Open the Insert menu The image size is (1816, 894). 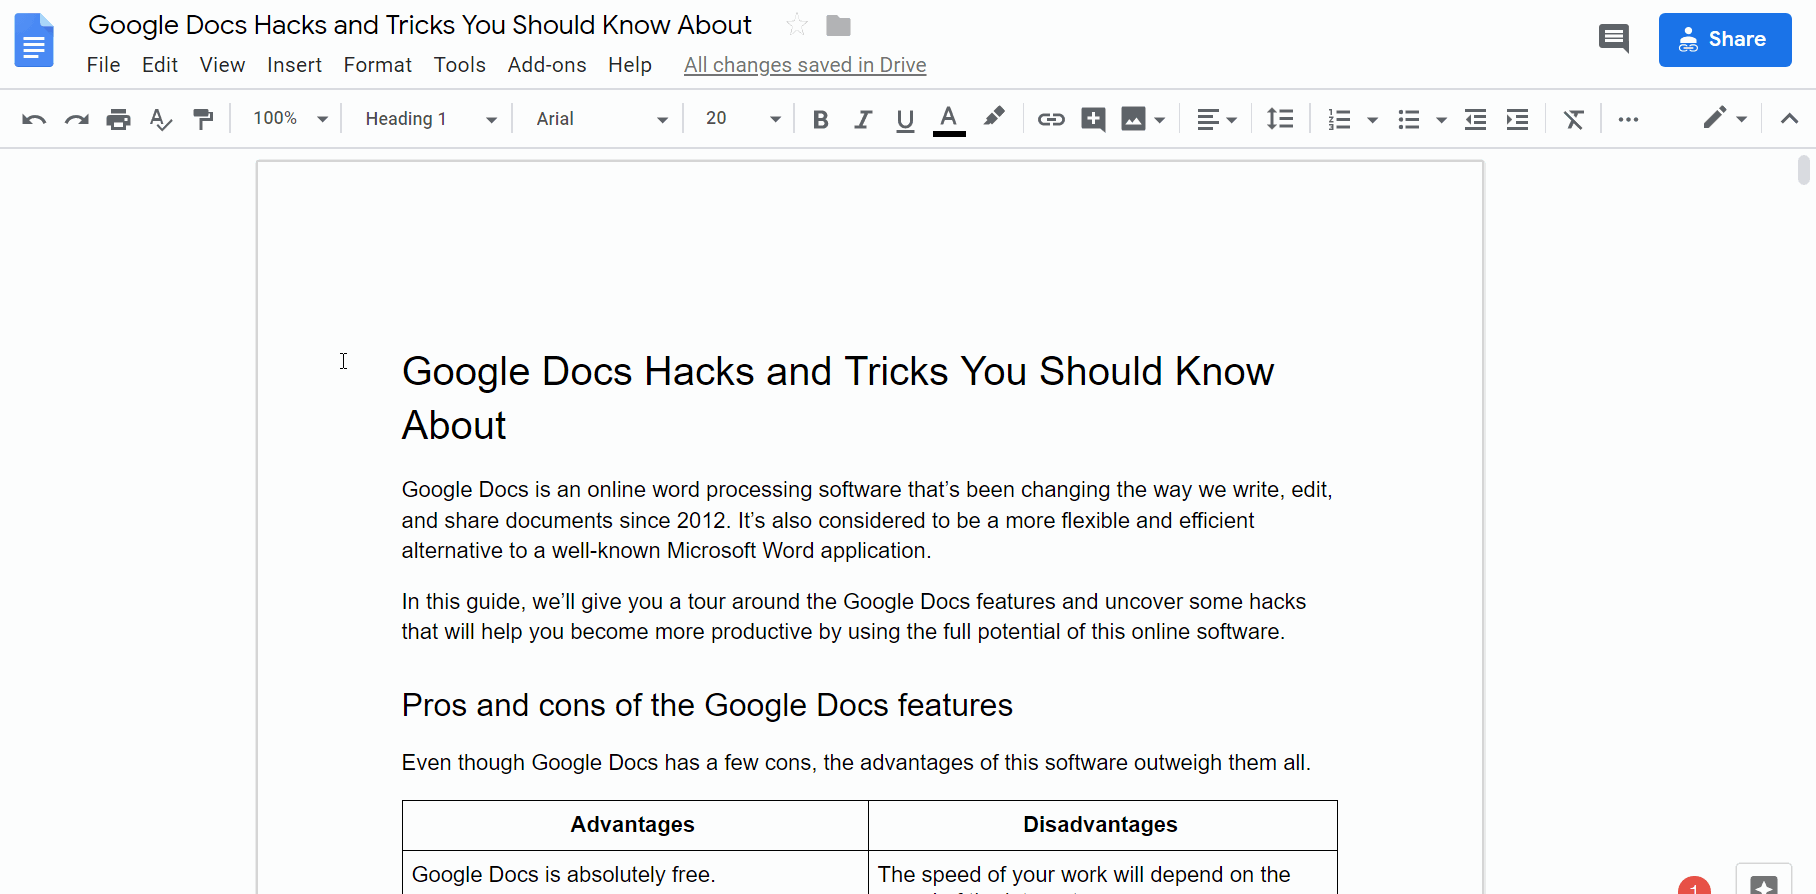click(294, 65)
